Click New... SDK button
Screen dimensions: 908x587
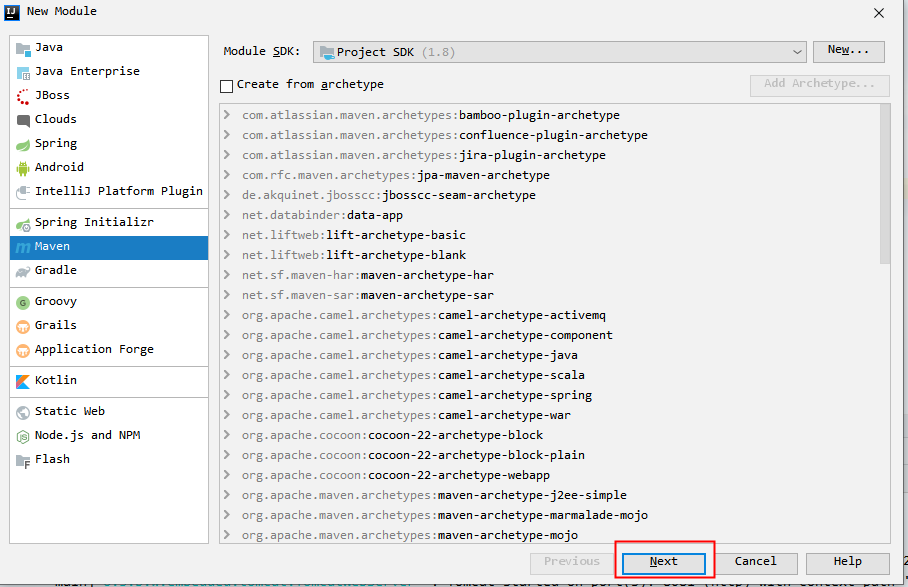pyautogui.click(x=848, y=51)
